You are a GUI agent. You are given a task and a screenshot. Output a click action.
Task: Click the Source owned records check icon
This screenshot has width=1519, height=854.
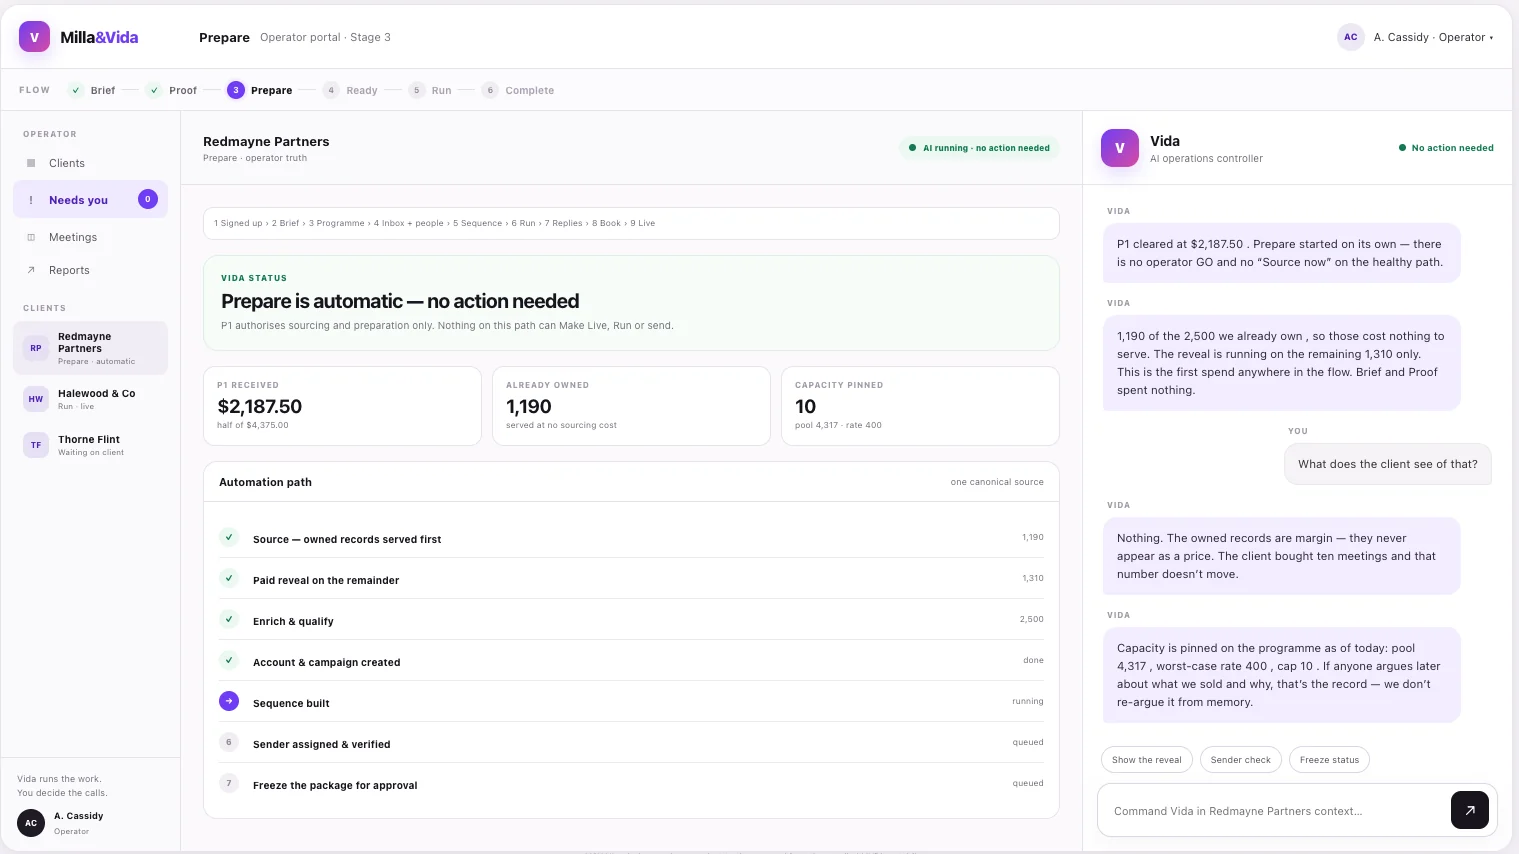click(x=229, y=537)
